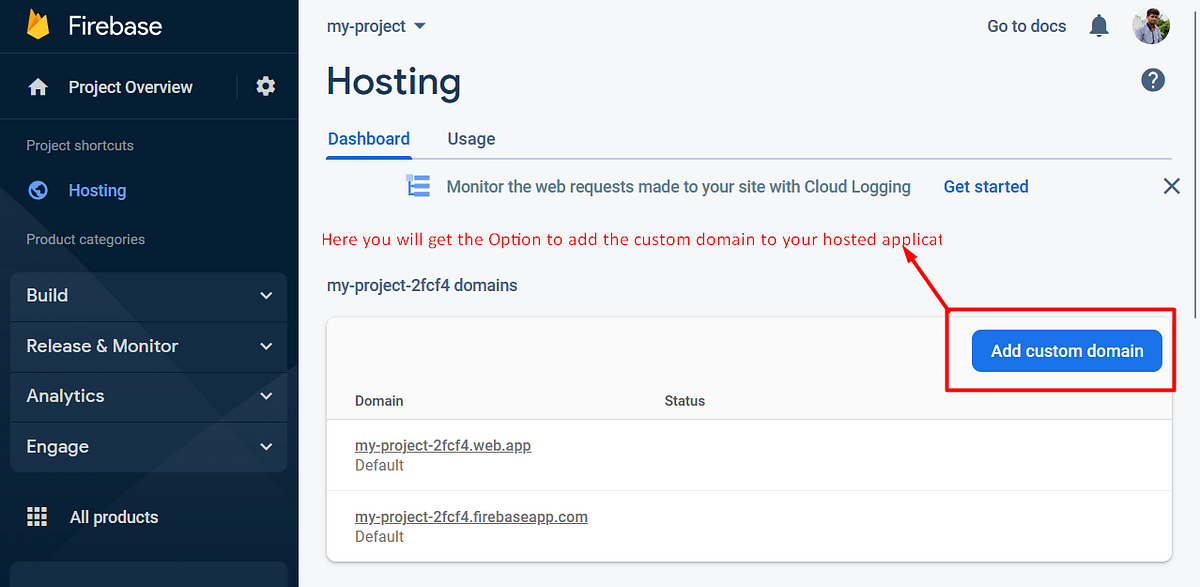Switch to the Usage tab
Viewport: 1200px width, 587px height.
coord(471,139)
